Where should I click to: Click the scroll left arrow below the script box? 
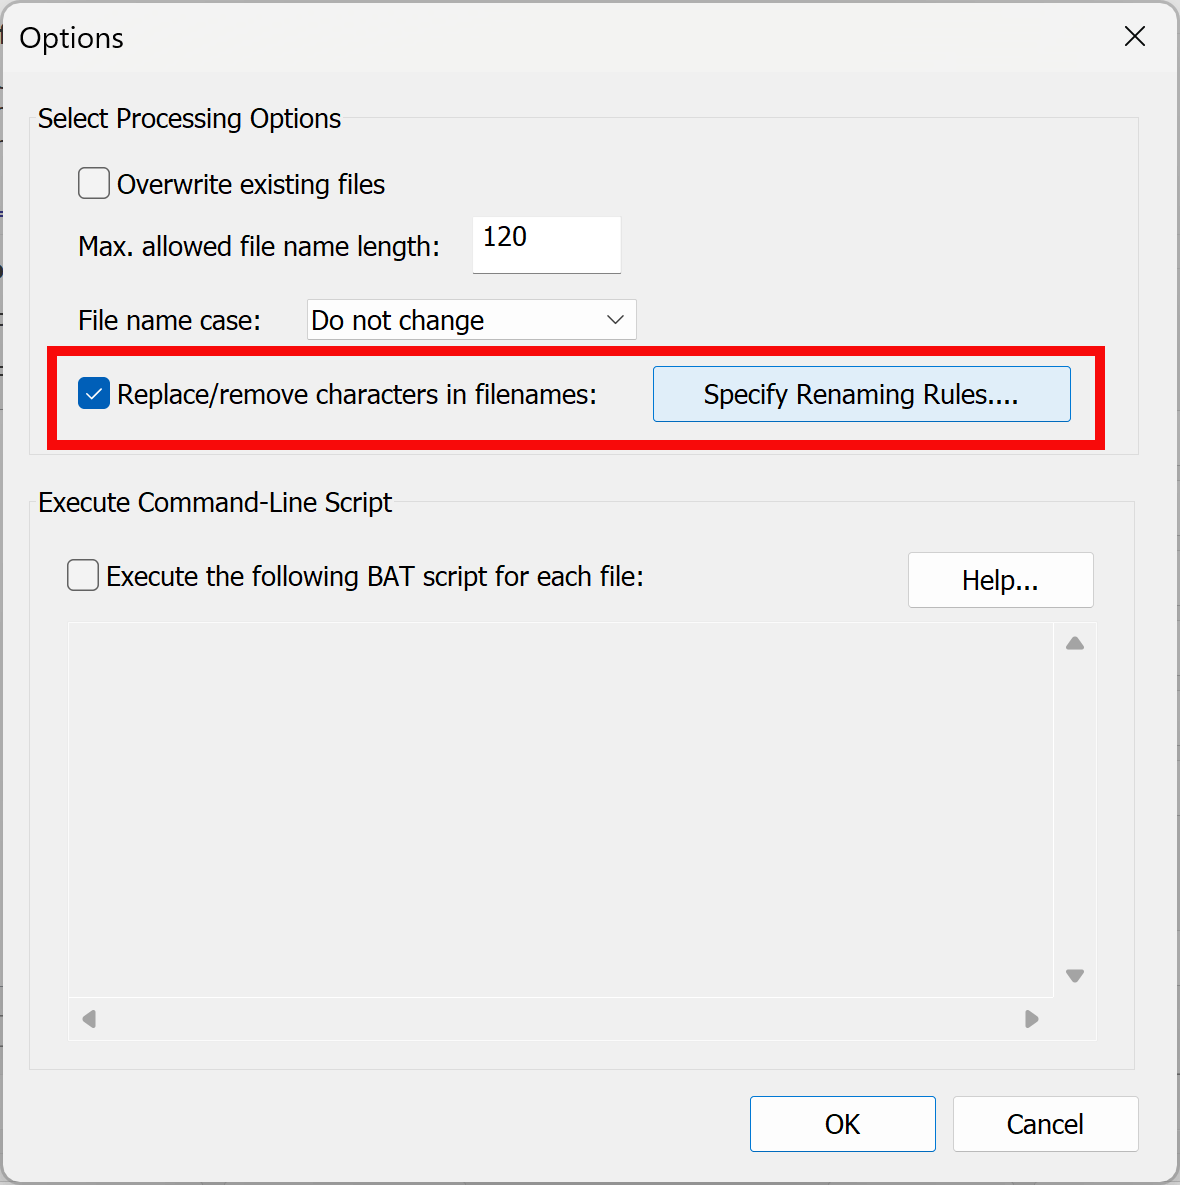pyautogui.click(x=88, y=1019)
